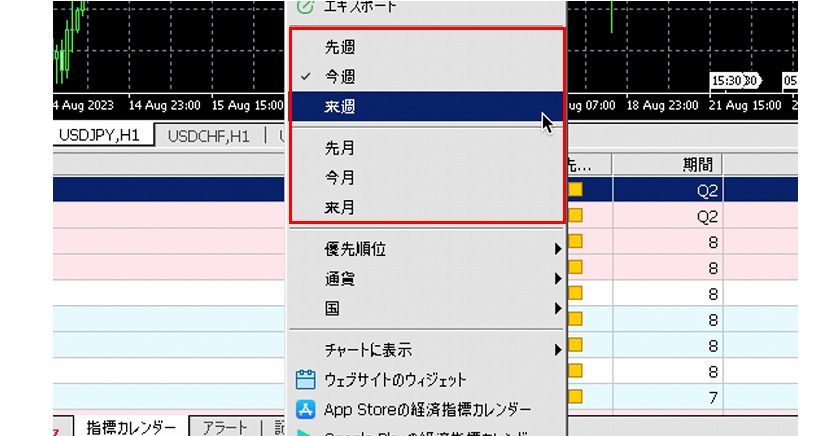
Task: Click the エクスポート export icon
Action: click(305, 7)
